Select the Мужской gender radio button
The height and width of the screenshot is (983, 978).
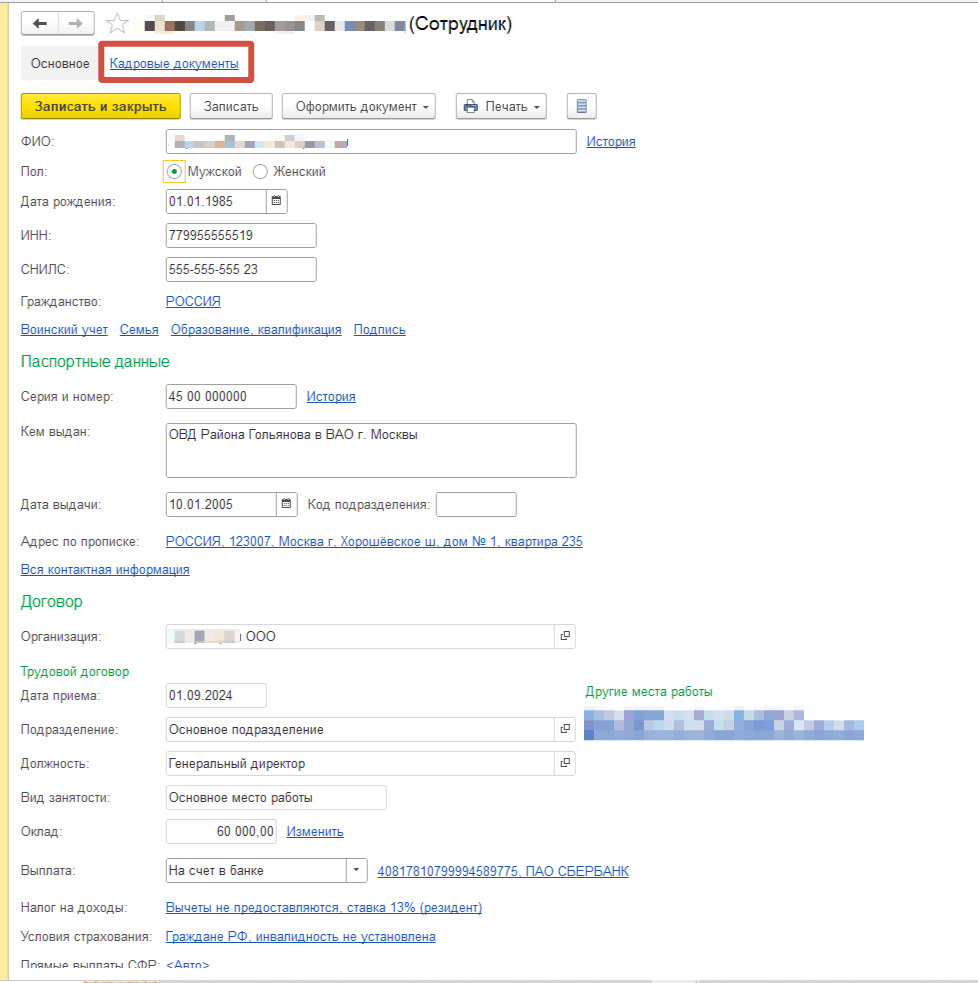pyautogui.click(x=174, y=171)
